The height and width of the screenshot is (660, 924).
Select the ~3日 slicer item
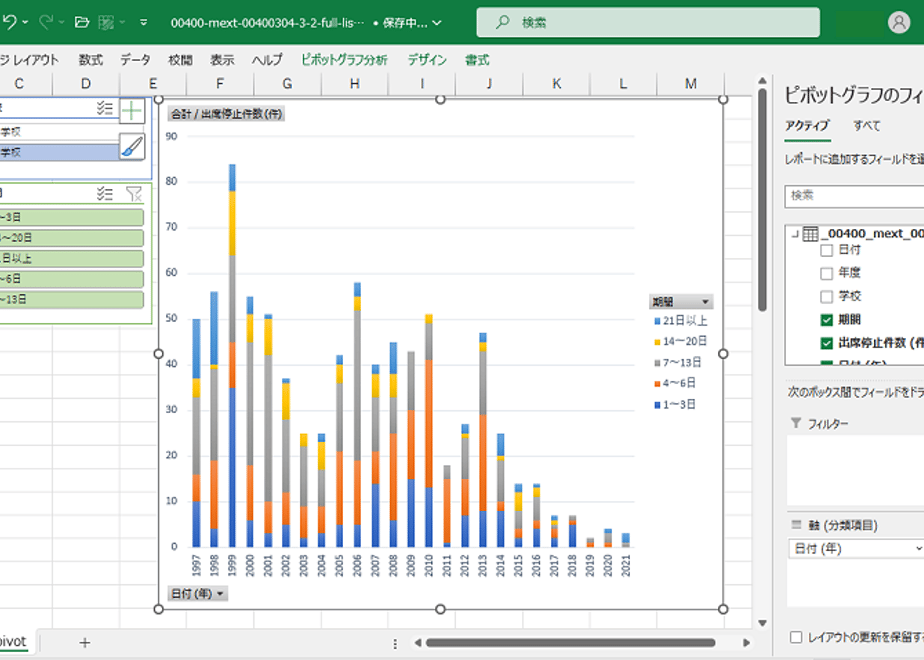click(x=71, y=217)
